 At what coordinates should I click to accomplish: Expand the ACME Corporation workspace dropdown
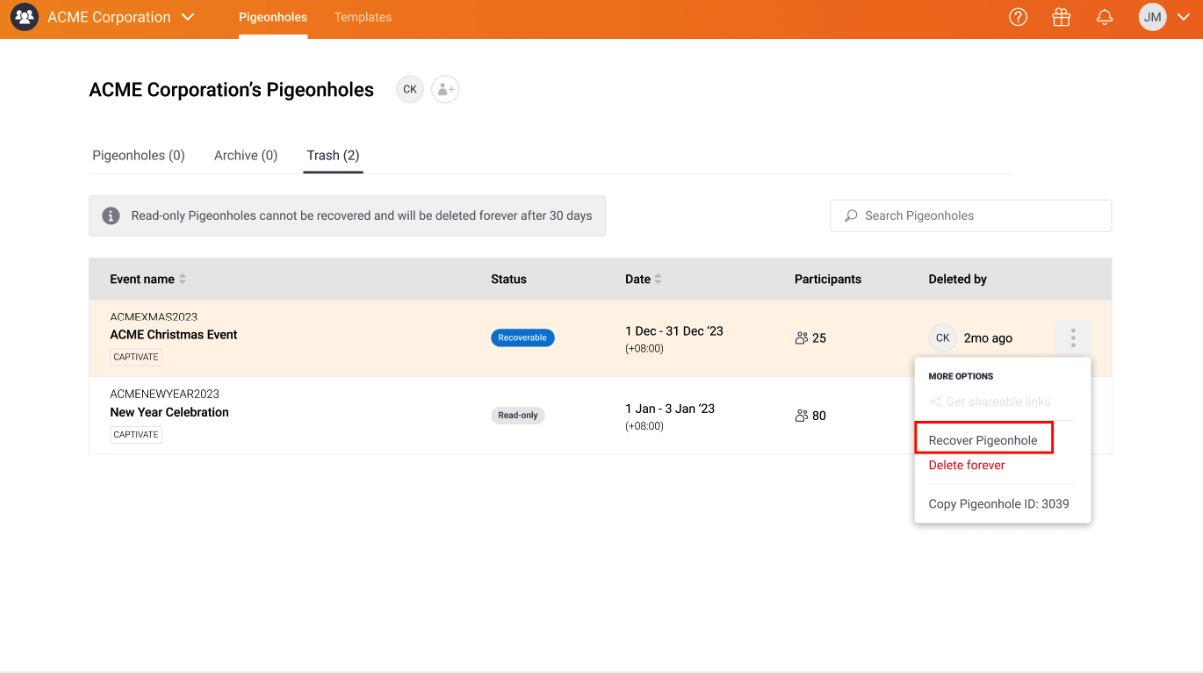(187, 17)
